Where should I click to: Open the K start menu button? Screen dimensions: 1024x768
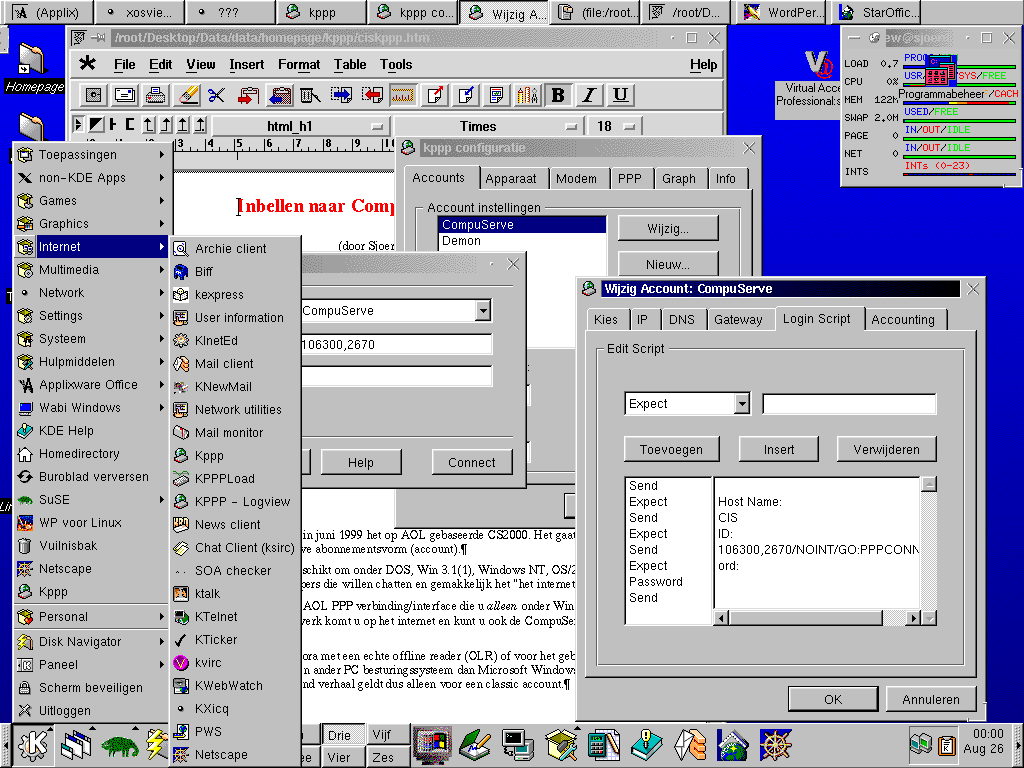click(x=33, y=744)
